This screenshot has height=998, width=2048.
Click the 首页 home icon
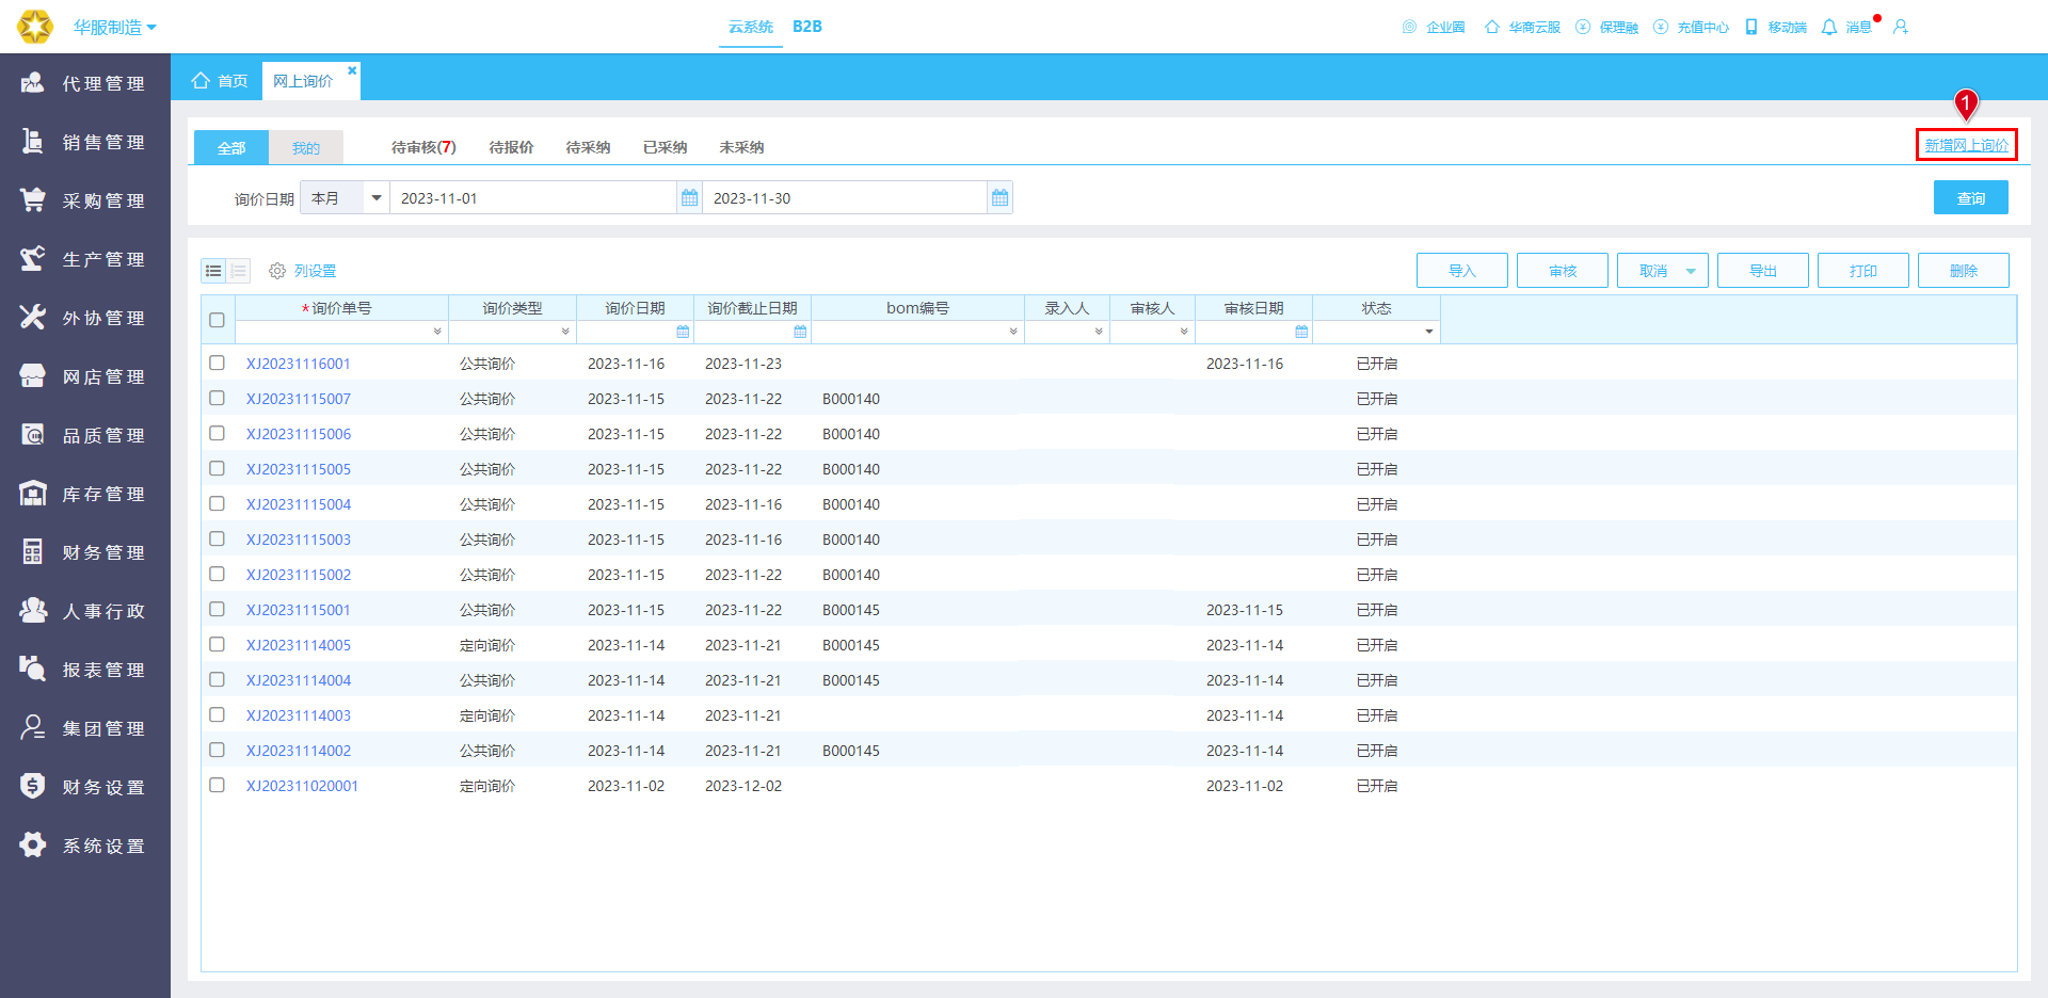(x=200, y=80)
